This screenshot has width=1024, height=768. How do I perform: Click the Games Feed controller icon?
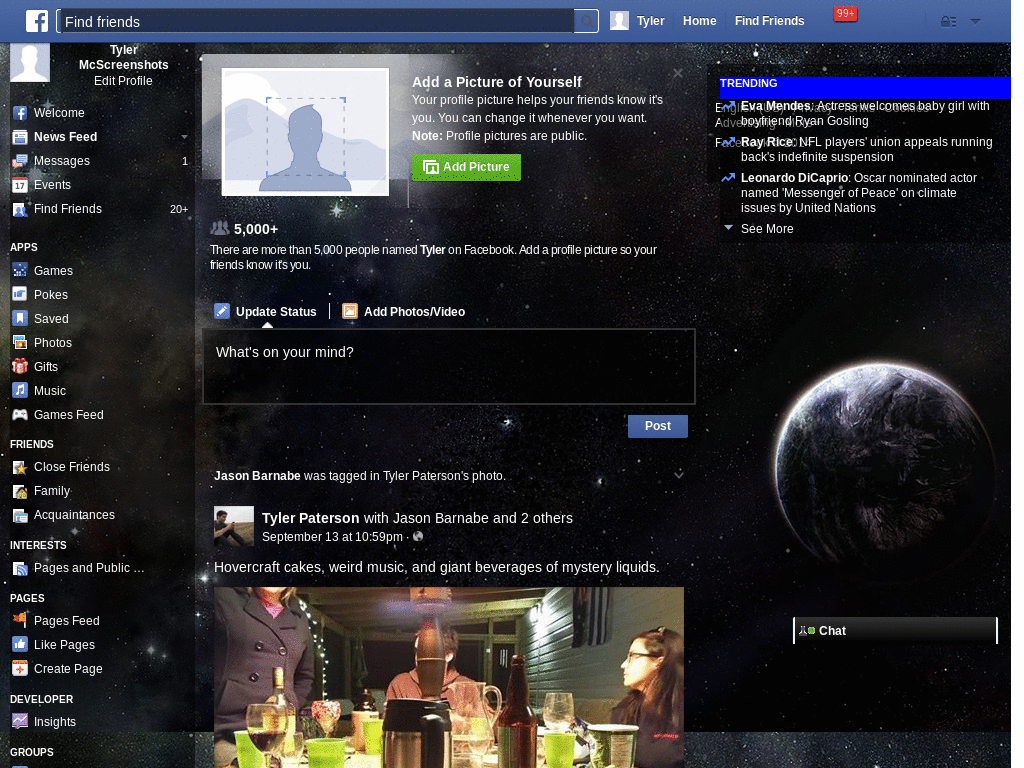click(x=20, y=415)
